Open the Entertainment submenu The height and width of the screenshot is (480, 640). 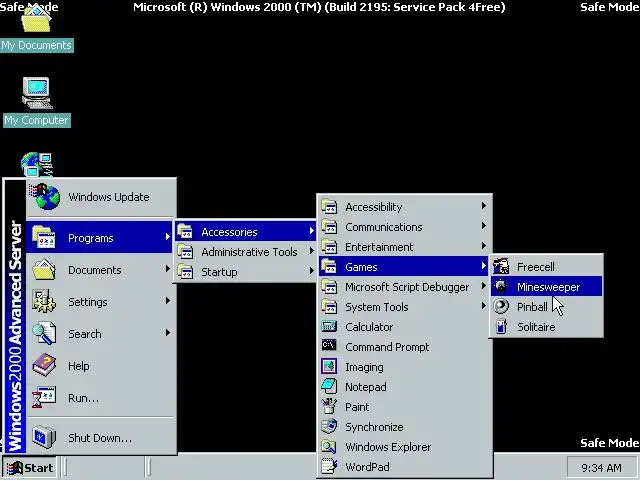point(404,247)
